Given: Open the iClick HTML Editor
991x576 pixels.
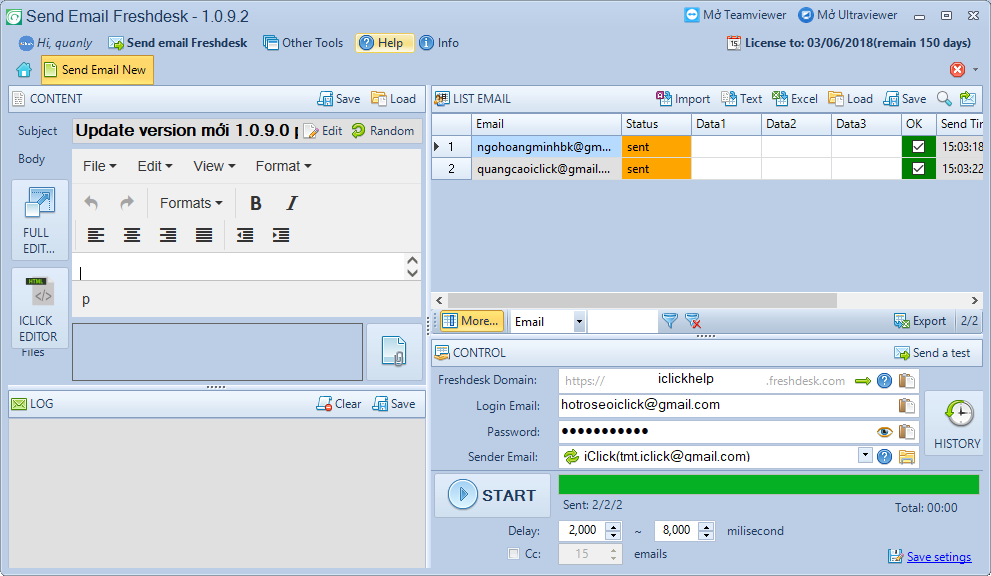Looking at the screenshot, I should tap(39, 308).
